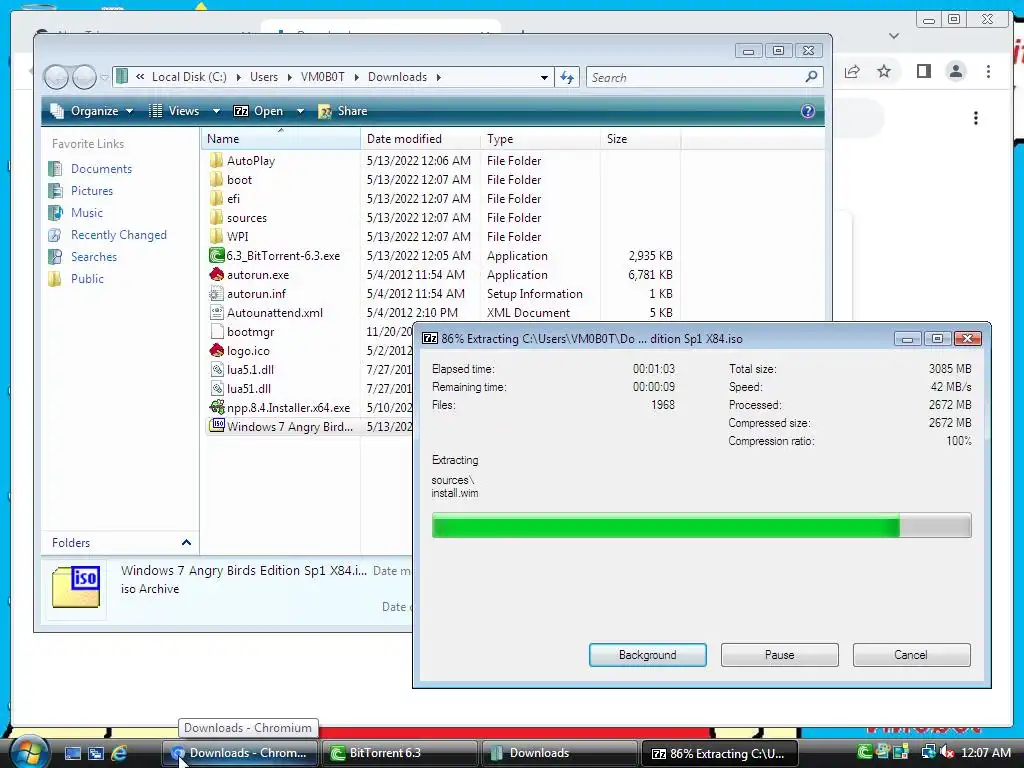Image resolution: width=1024 pixels, height=768 pixels.
Task: Click Share toolbar button
Action: pos(343,111)
